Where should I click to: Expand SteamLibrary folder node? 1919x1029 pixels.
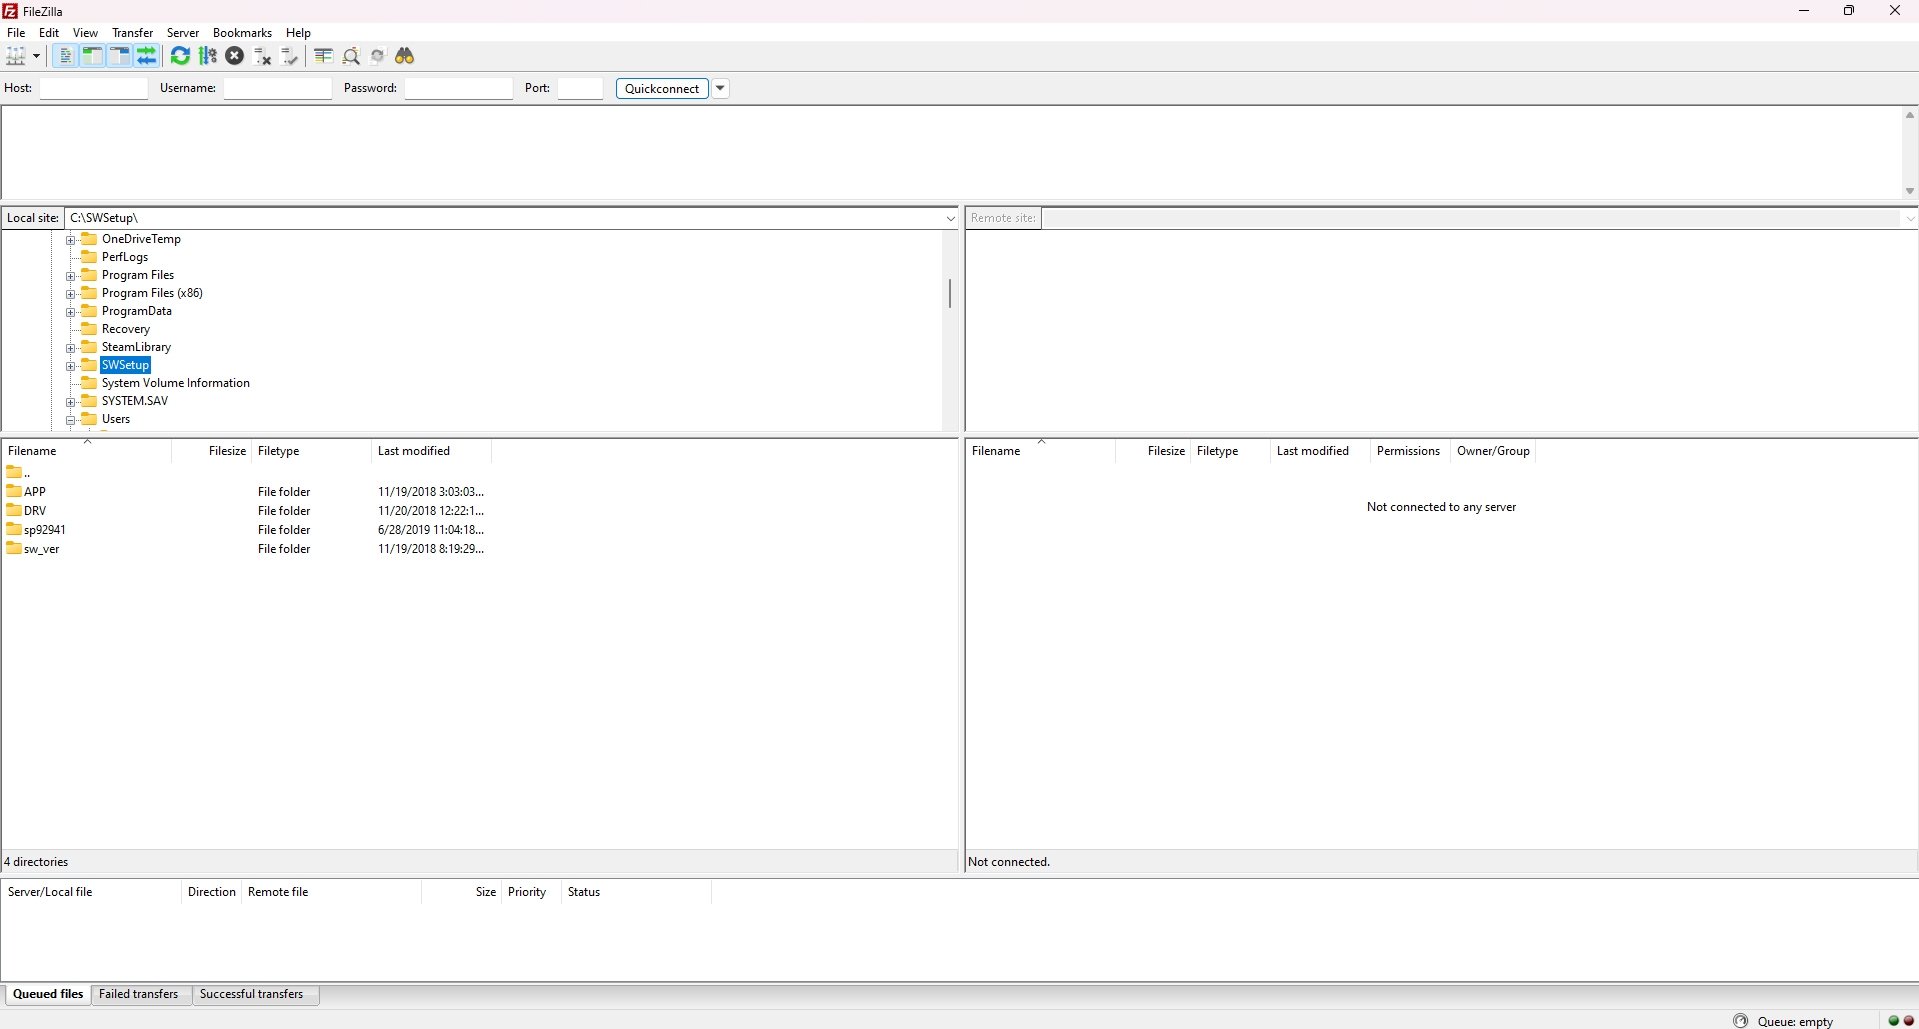[x=71, y=348]
